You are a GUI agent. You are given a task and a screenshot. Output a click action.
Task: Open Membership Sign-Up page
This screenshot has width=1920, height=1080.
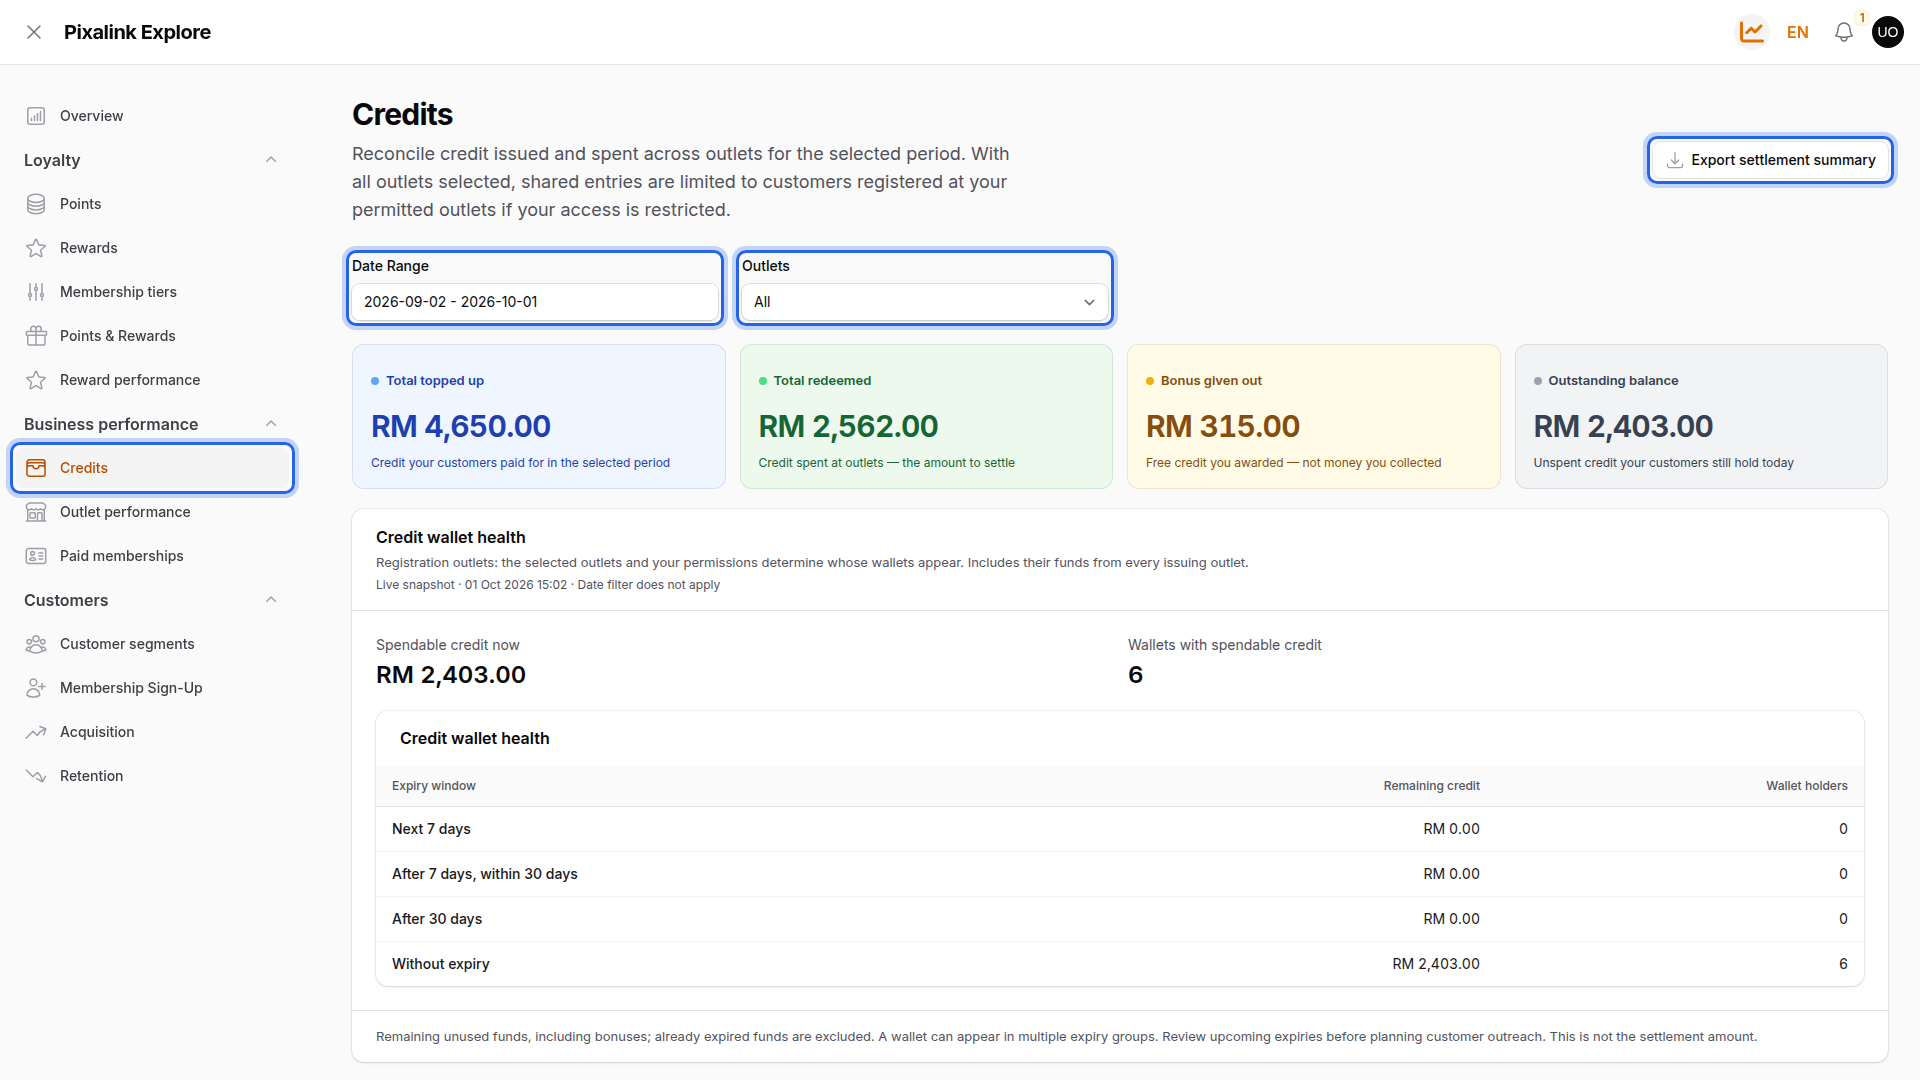[x=152, y=688]
